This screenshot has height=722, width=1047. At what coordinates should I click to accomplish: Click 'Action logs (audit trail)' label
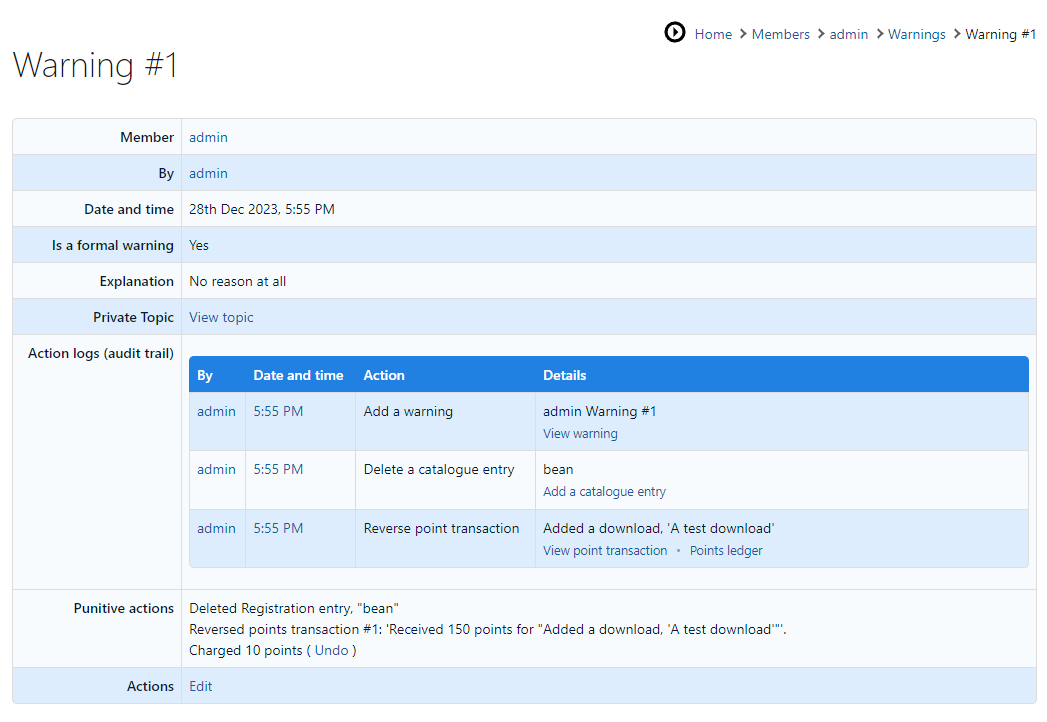[101, 353]
